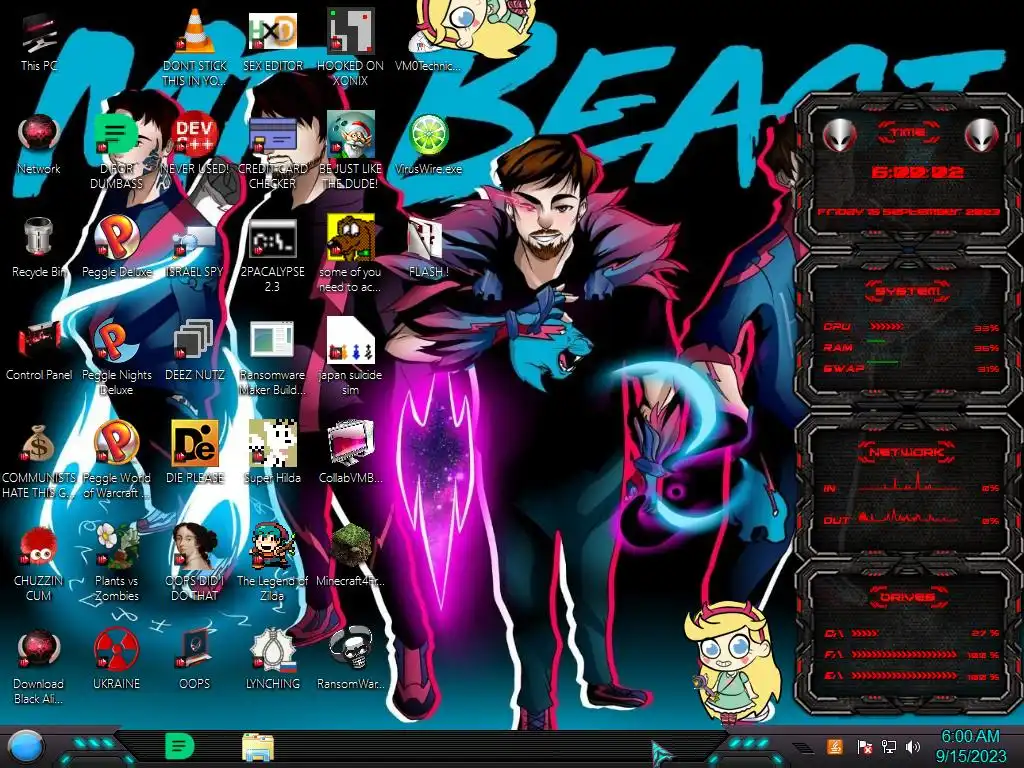Image resolution: width=1024 pixels, height=768 pixels.
Task: Click the dog 'some of you need to ac...' icon
Action: pos(350,253)
